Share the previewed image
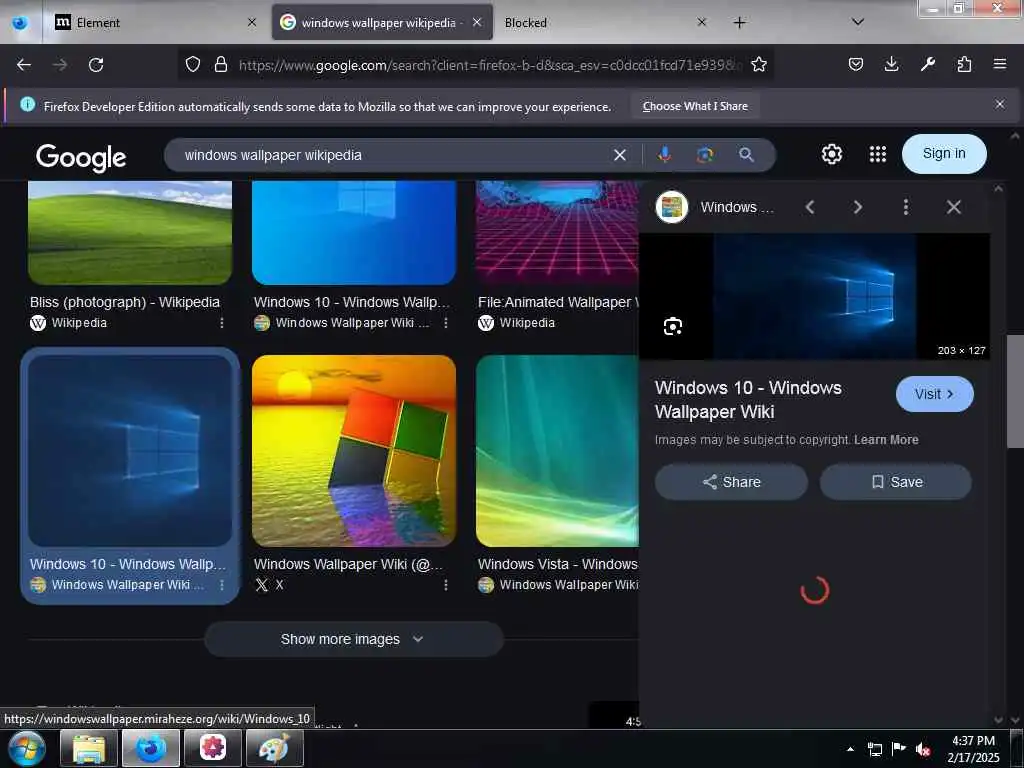The width and height of the screenshot is (1024, 768). (731, 482)
